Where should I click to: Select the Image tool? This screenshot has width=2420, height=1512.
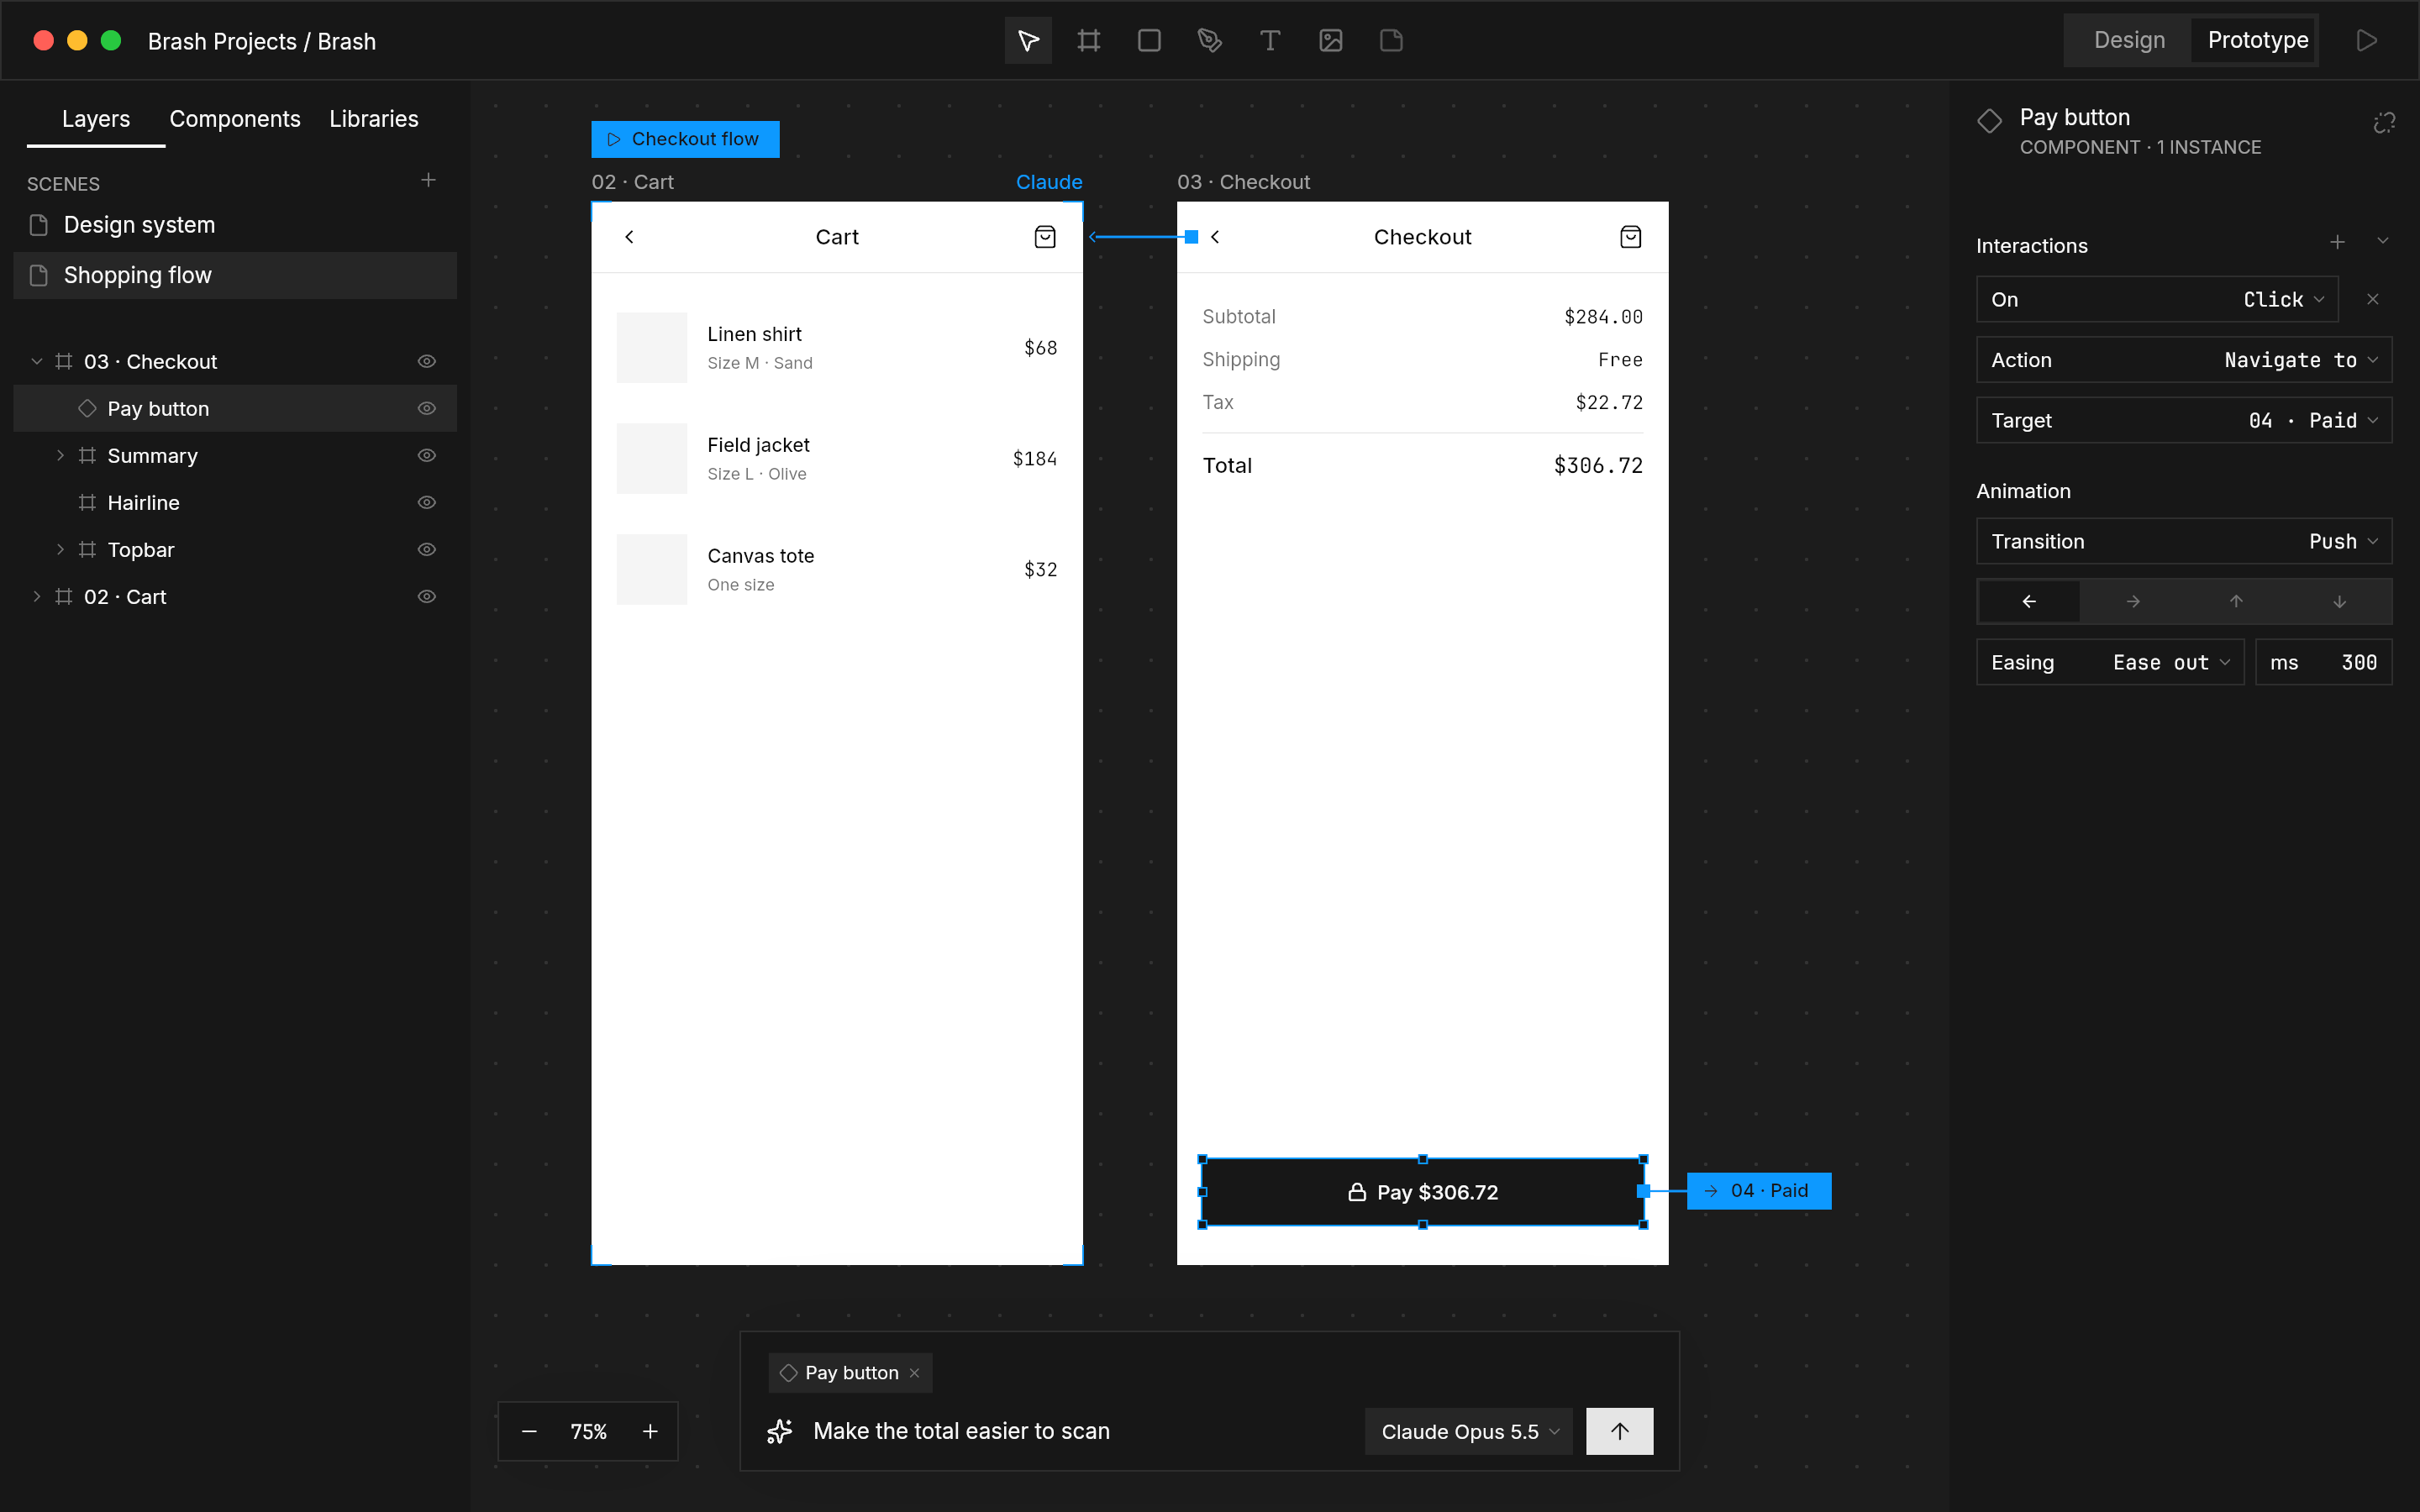(1331, 40)
